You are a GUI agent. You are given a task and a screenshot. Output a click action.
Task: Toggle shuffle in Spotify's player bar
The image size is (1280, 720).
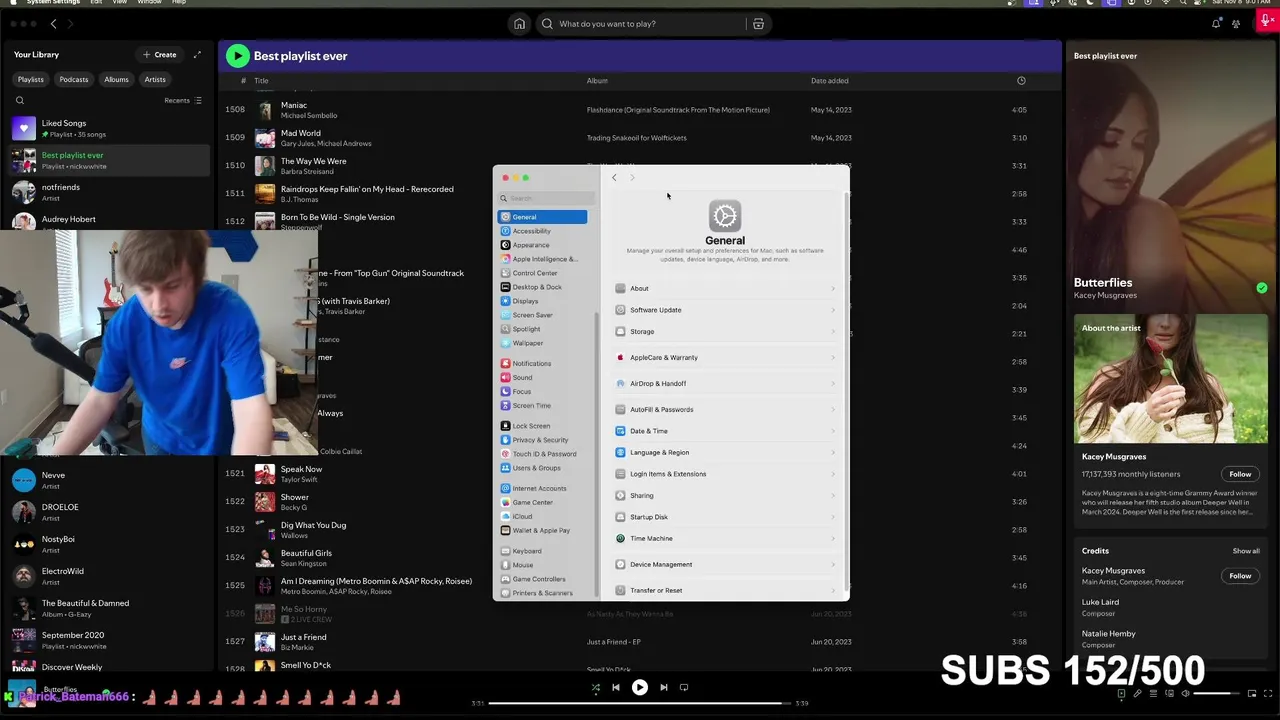tap(596, 688)
